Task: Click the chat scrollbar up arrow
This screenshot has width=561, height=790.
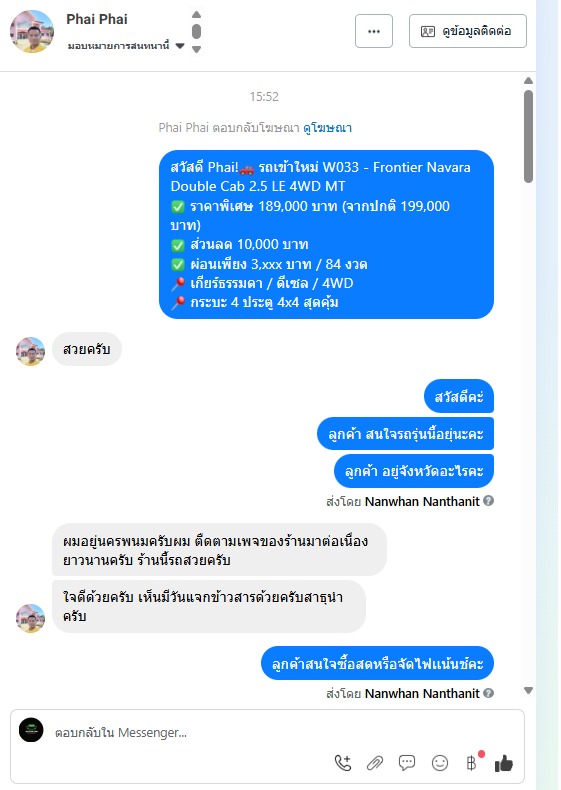Action: [528, 81]
